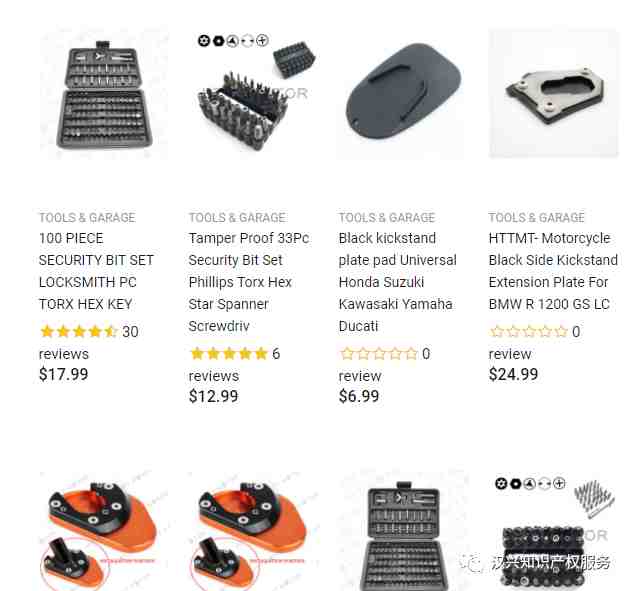Click Tools & Garage category above Black kickstand pad
Viewport: 631px width, 591px height.
pyautogui.click(x=387, y=218)
